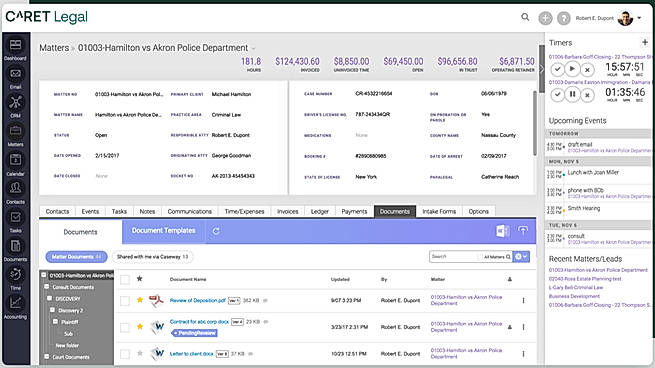Switch to the Contacts tab
Image resolution: width=655 pixels, height=368 pixels.
(x=57, y=211)
